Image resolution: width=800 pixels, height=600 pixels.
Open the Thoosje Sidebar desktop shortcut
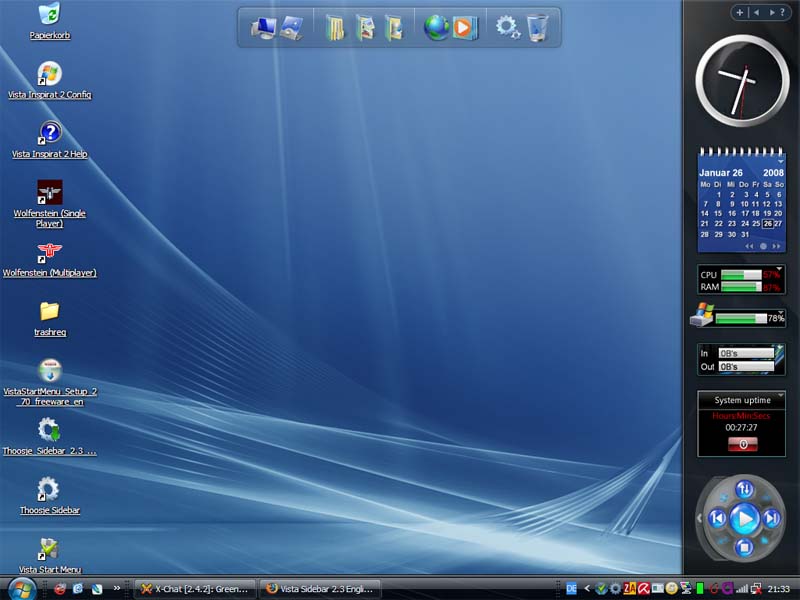(x=49, y=490)
